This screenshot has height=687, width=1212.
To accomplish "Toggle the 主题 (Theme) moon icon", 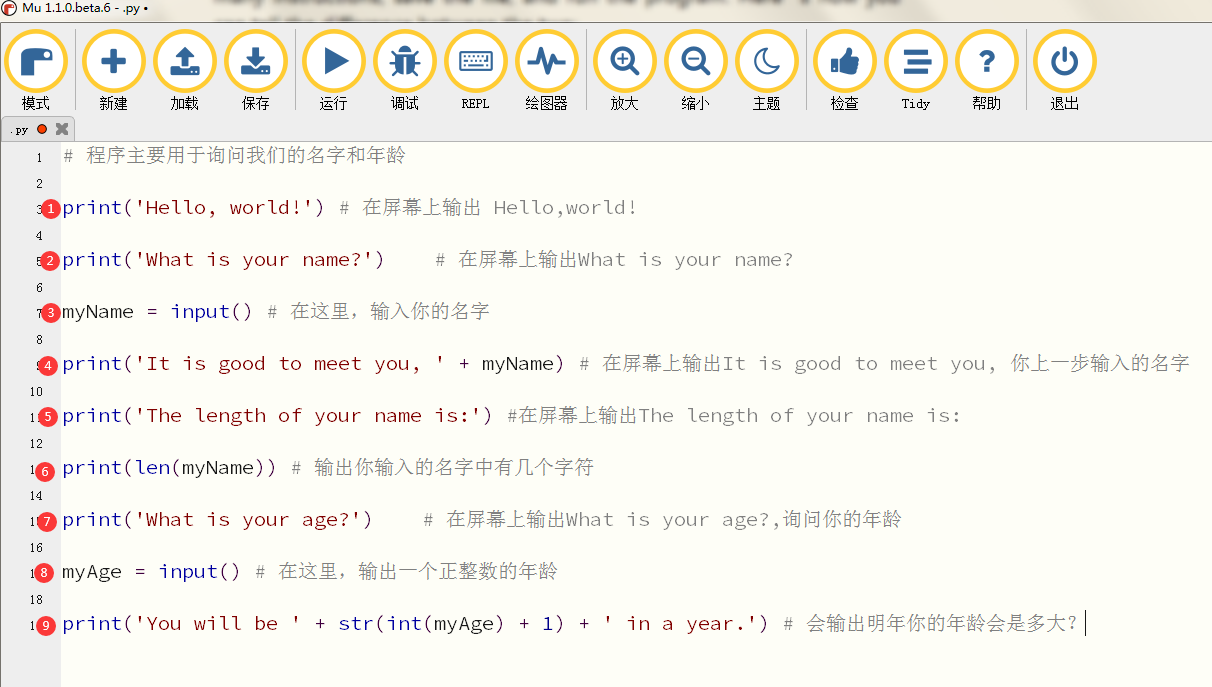I will (767, 62).
